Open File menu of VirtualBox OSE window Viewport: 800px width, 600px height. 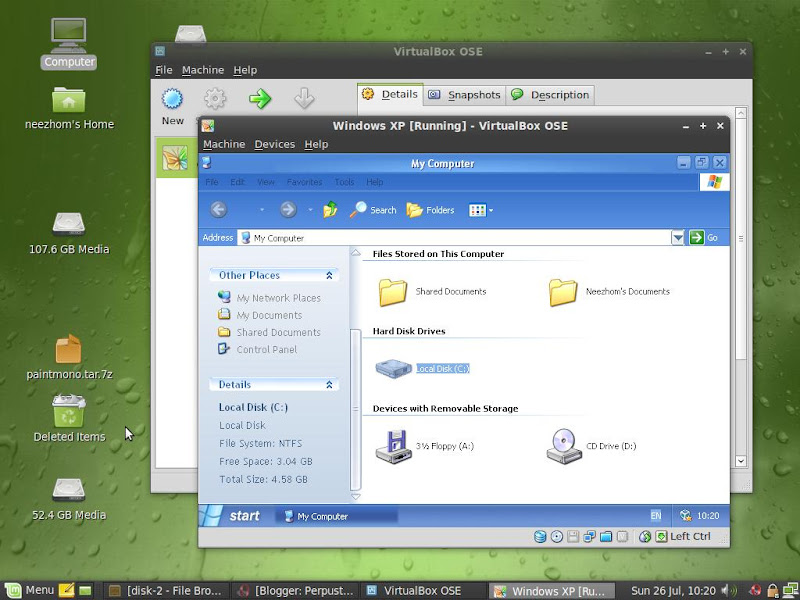click(x=164, y=70)
